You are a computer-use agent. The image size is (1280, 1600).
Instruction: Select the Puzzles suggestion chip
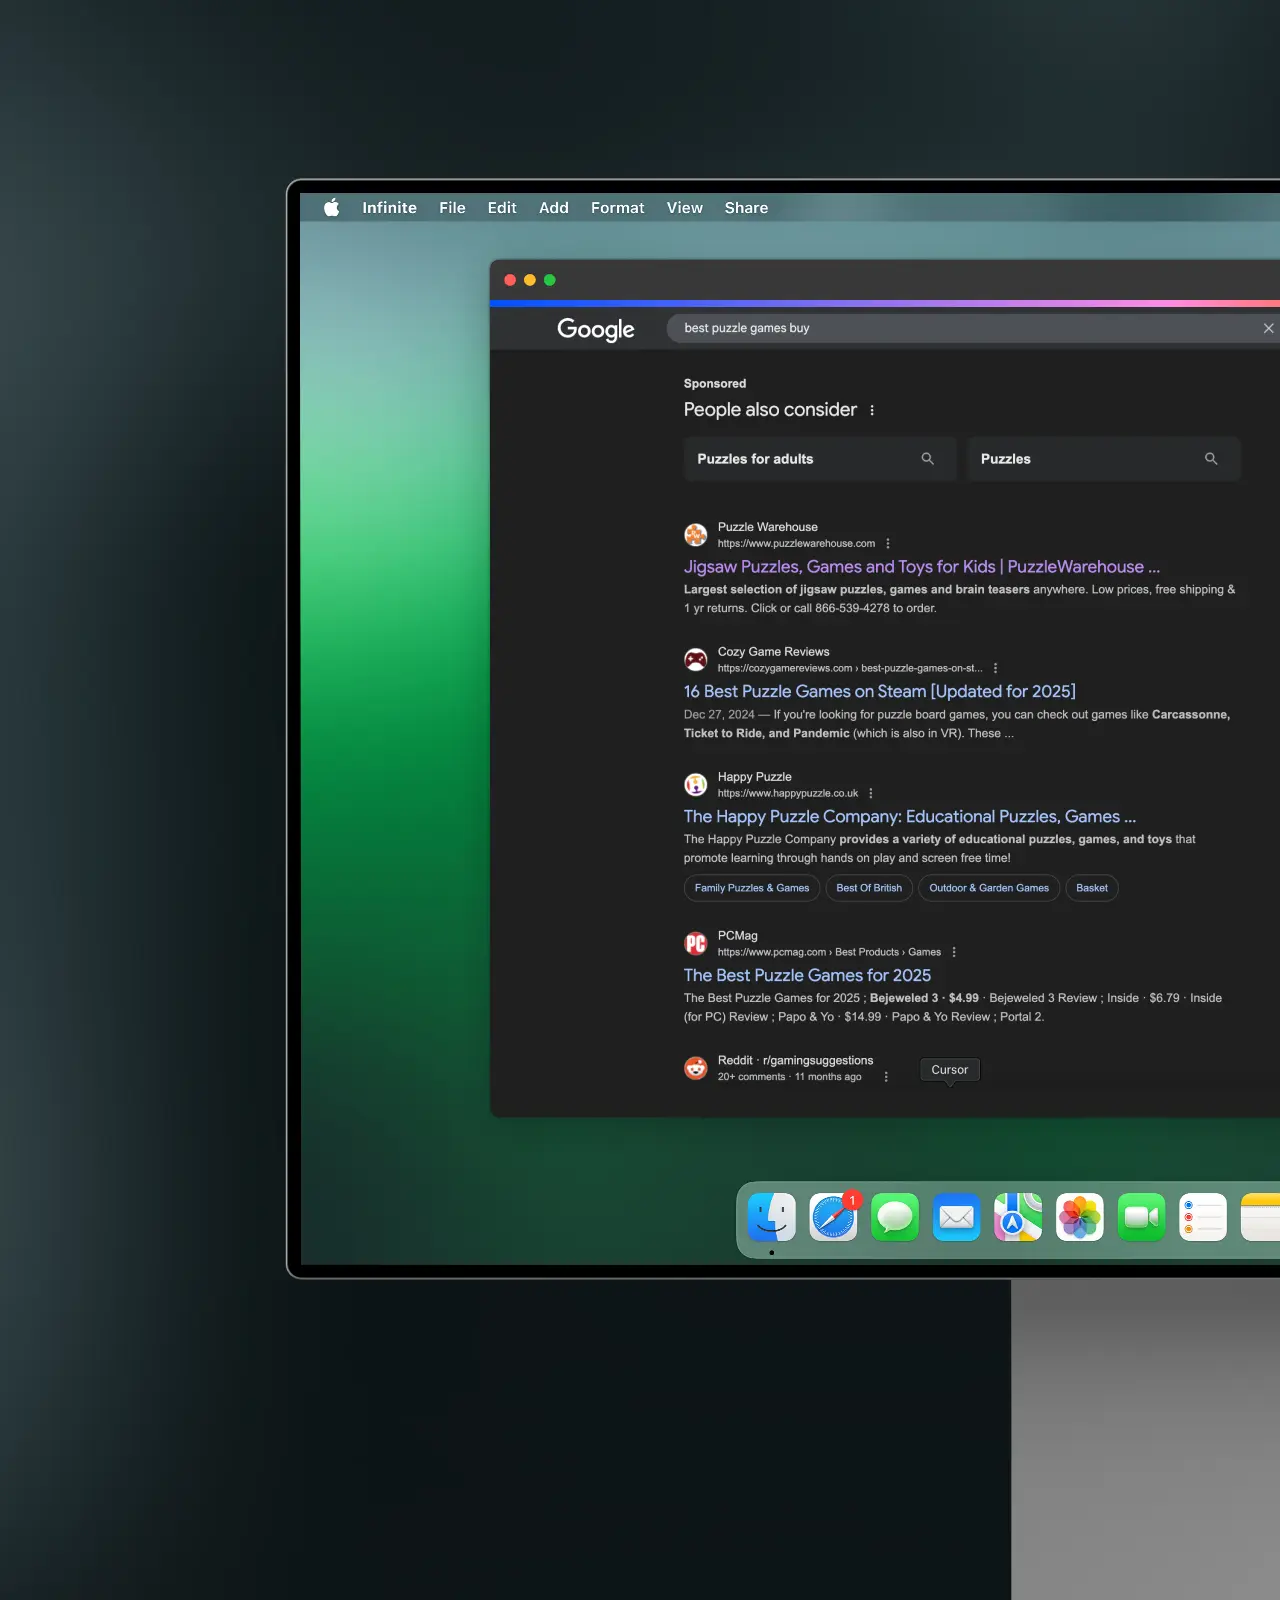pos(1104,459)
